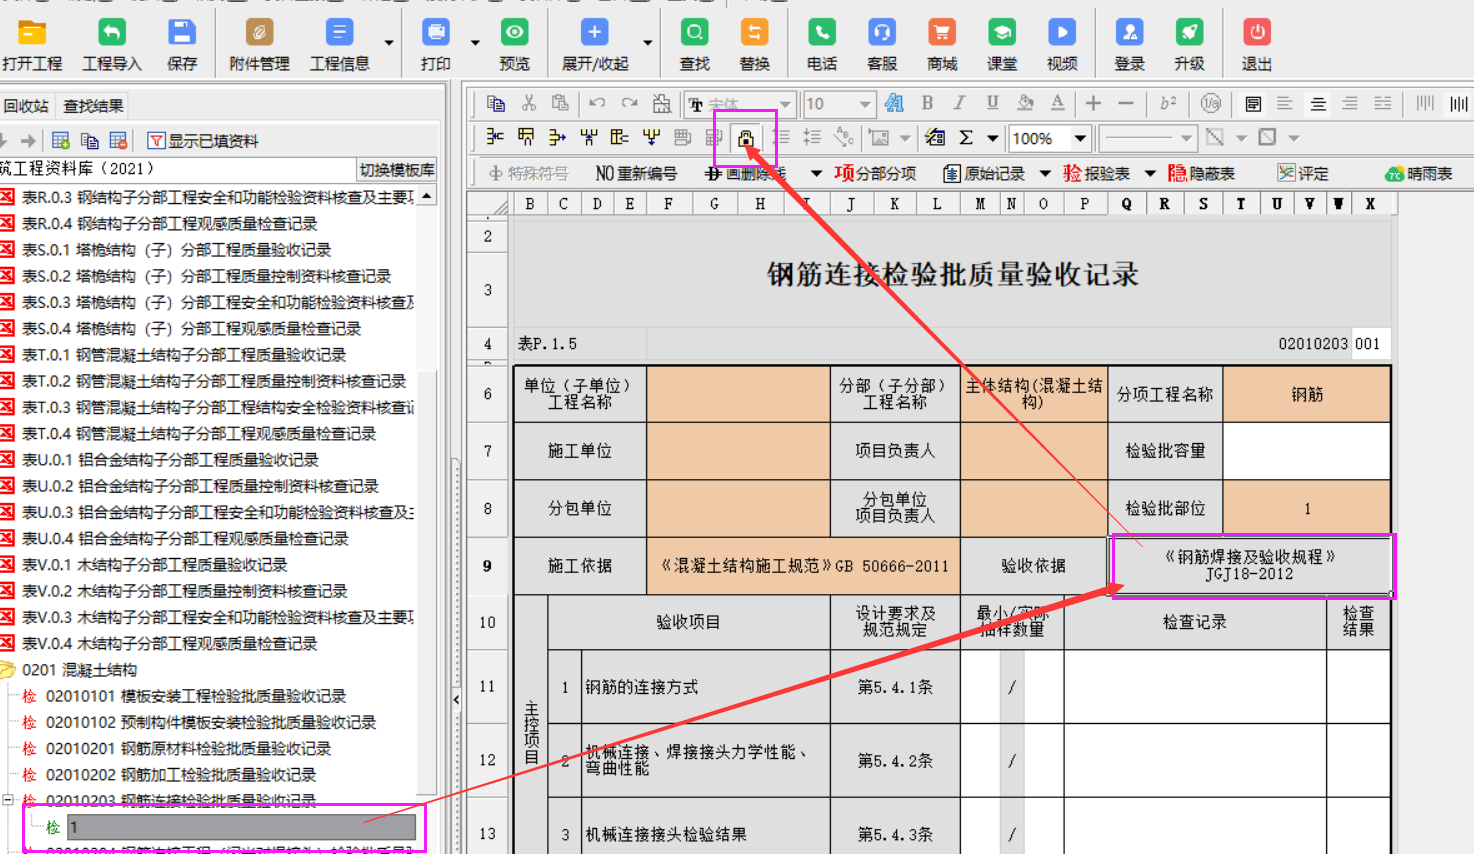Select cell 钢筋焊接及验收规程 JGJ18-2012
Viewport: 1474px width, 854px height.
pos(1250,566)
